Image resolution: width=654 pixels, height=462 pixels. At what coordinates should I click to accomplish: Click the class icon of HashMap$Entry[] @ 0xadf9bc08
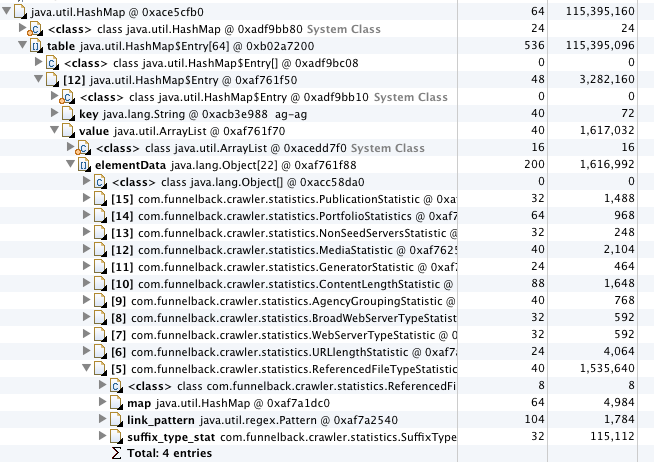point(52,63)
